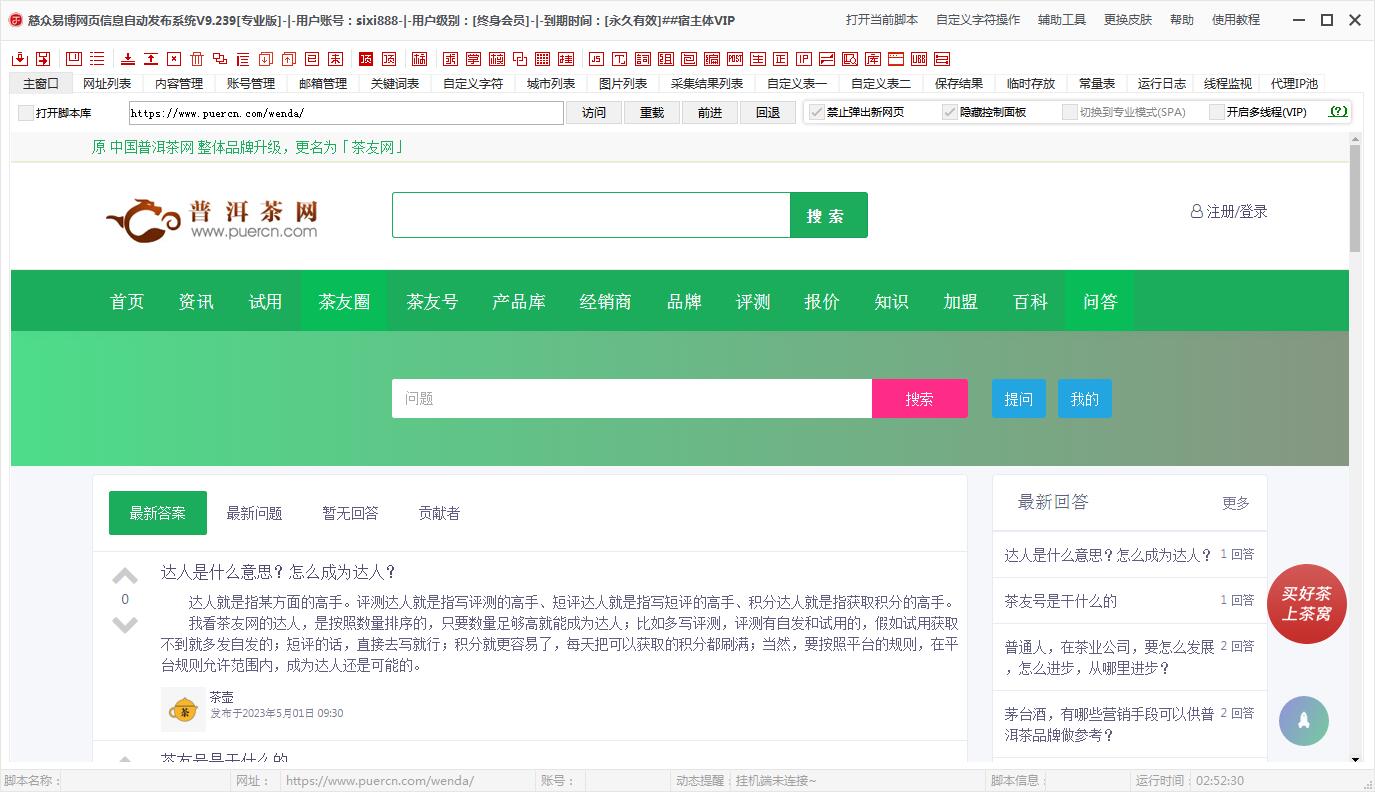Click the 挂 toolbar icon
The width and height of the screenshot is (1375, 792).
pos(565,59)
